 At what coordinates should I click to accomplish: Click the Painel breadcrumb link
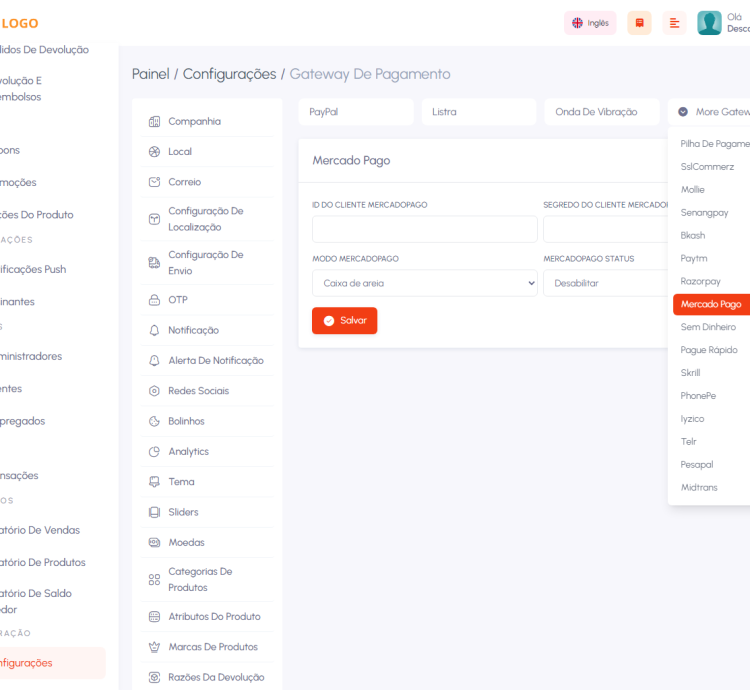150,74
